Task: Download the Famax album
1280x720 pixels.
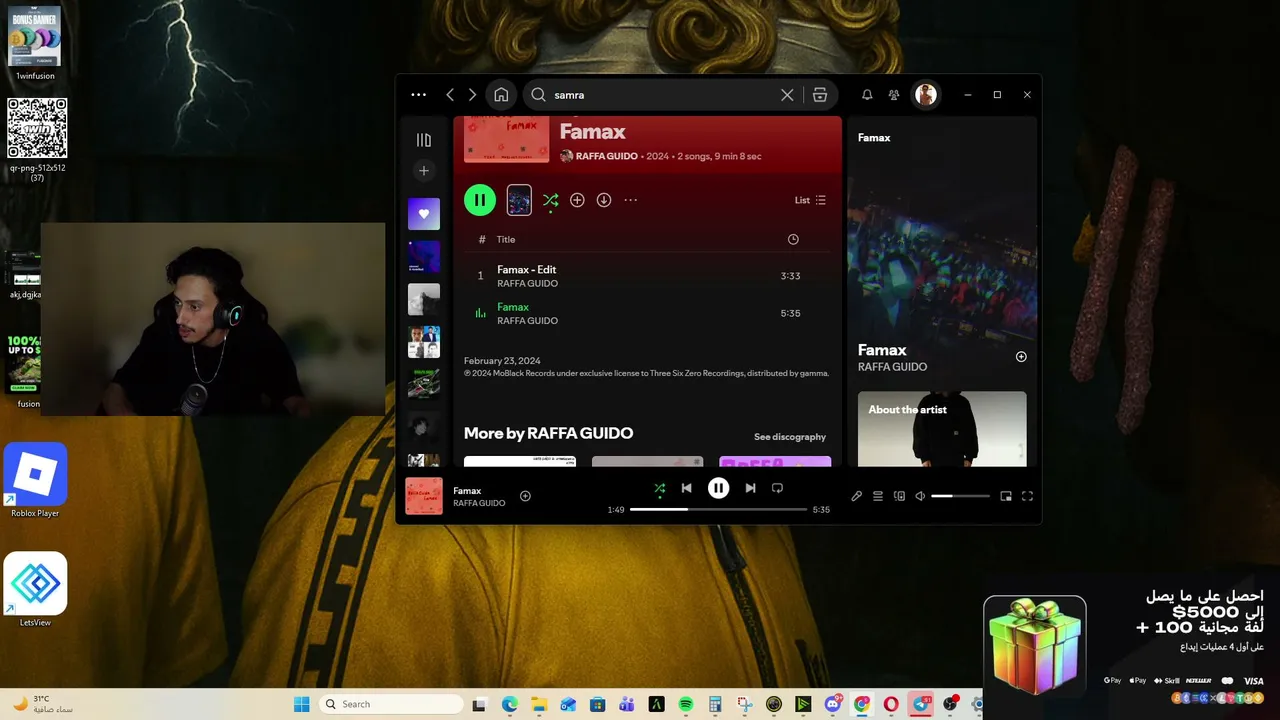Action: click(604, 200)
